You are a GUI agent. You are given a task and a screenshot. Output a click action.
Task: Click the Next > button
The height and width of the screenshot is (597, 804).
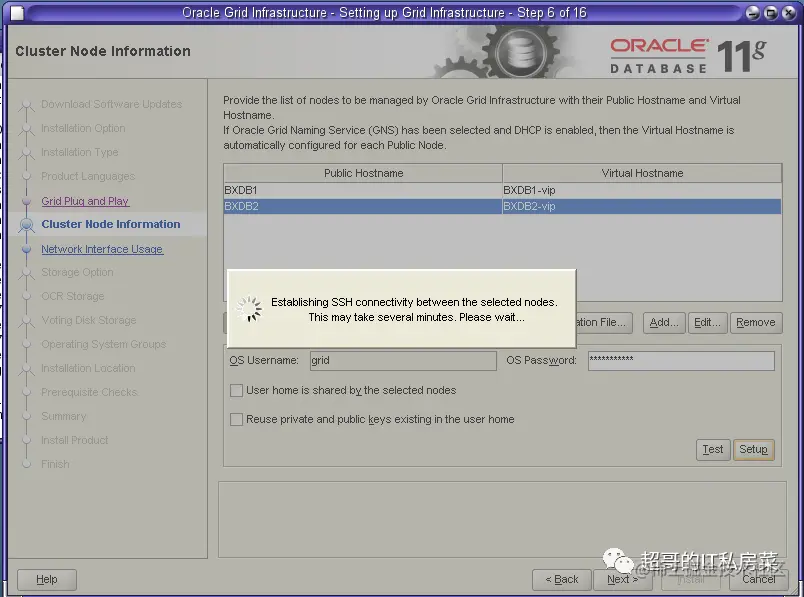point(622,580)
